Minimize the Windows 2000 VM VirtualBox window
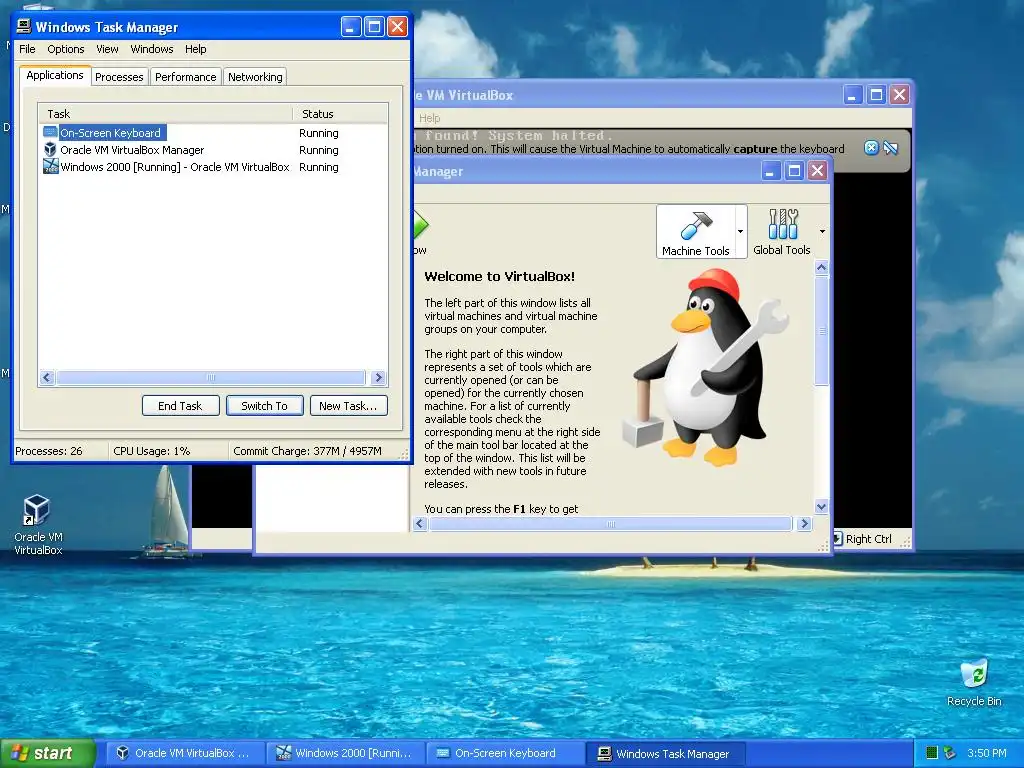Image resolution: width=1024 pixels, height=768 pixels. tap(852, 95)
